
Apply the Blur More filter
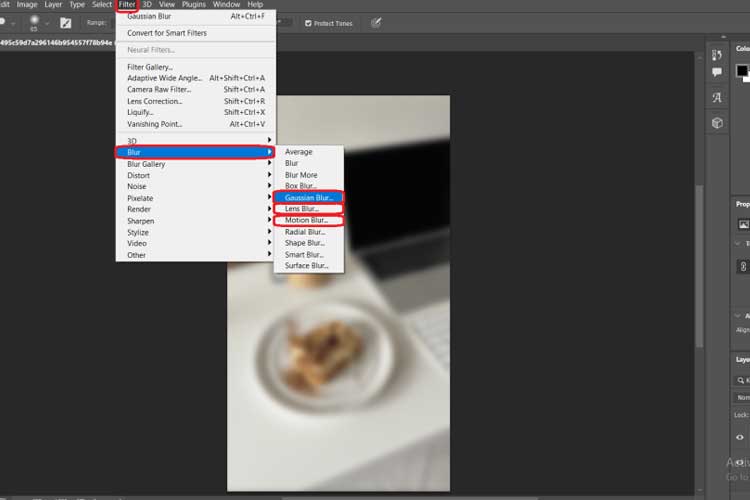point(309,175)
